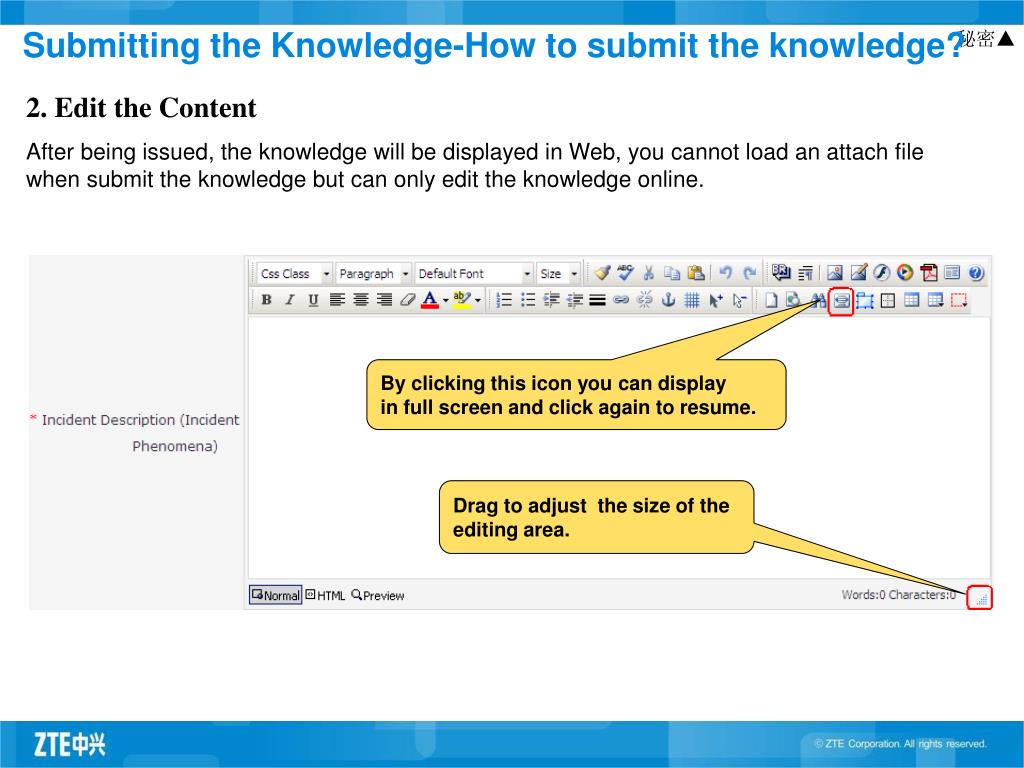Create a new blank document

(771, 300)
